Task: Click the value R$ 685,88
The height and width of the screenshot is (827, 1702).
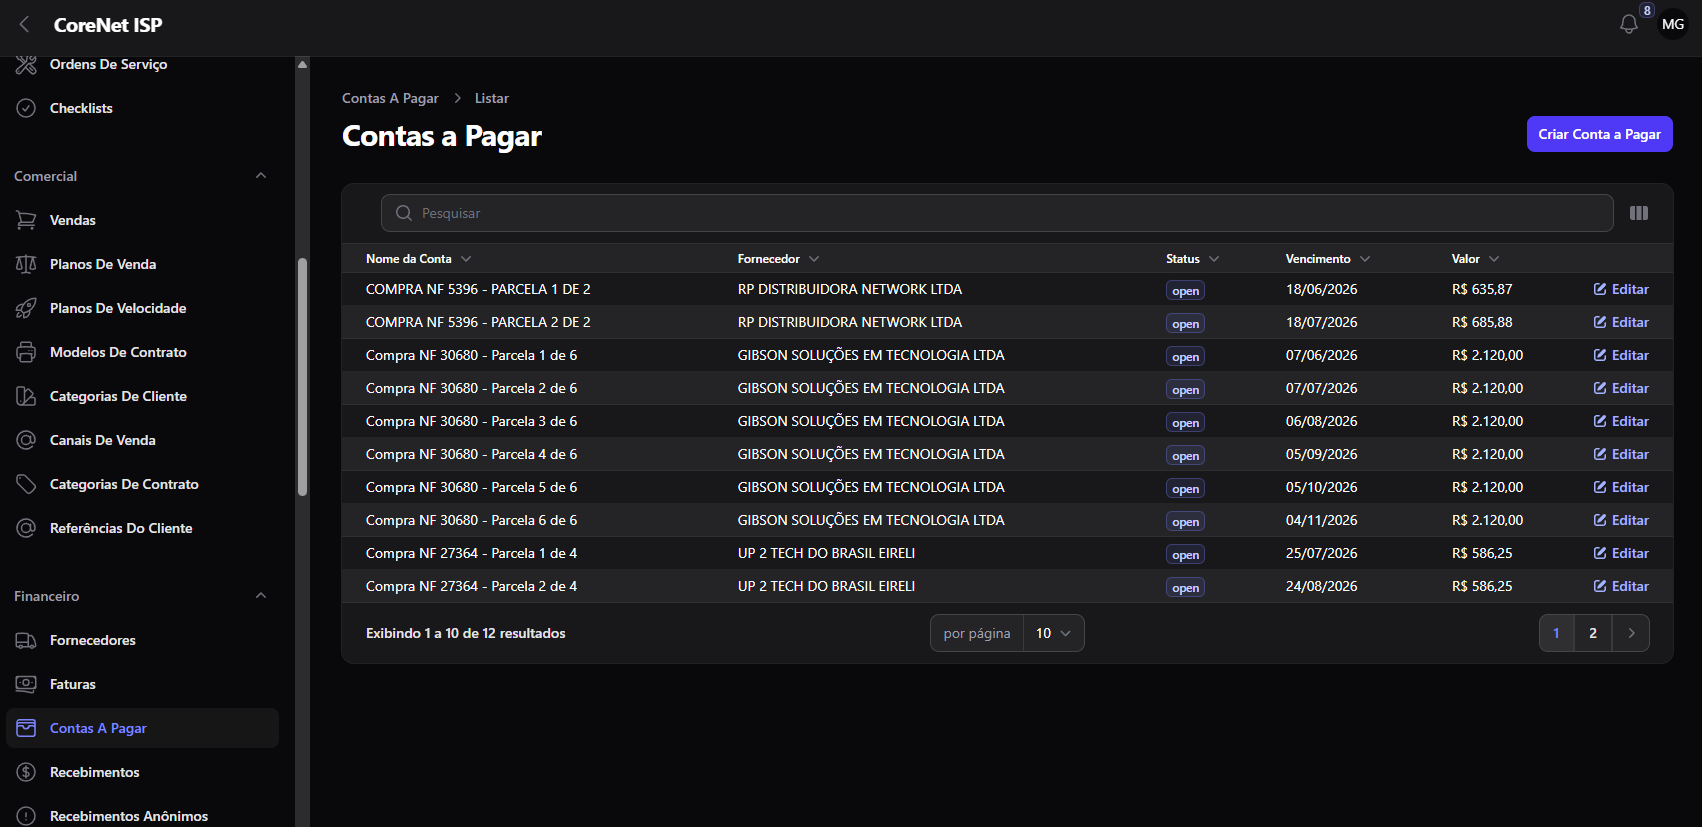Action: pos(1482,322)
